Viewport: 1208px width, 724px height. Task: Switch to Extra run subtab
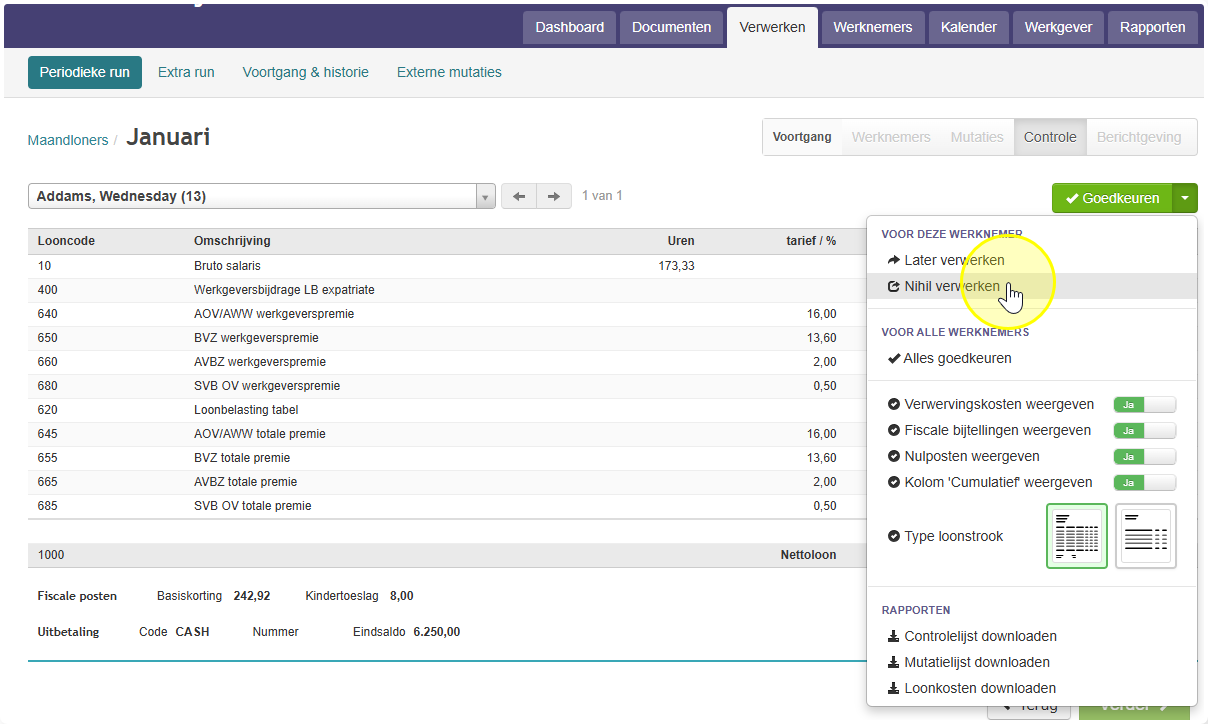[x=186, y=73]
